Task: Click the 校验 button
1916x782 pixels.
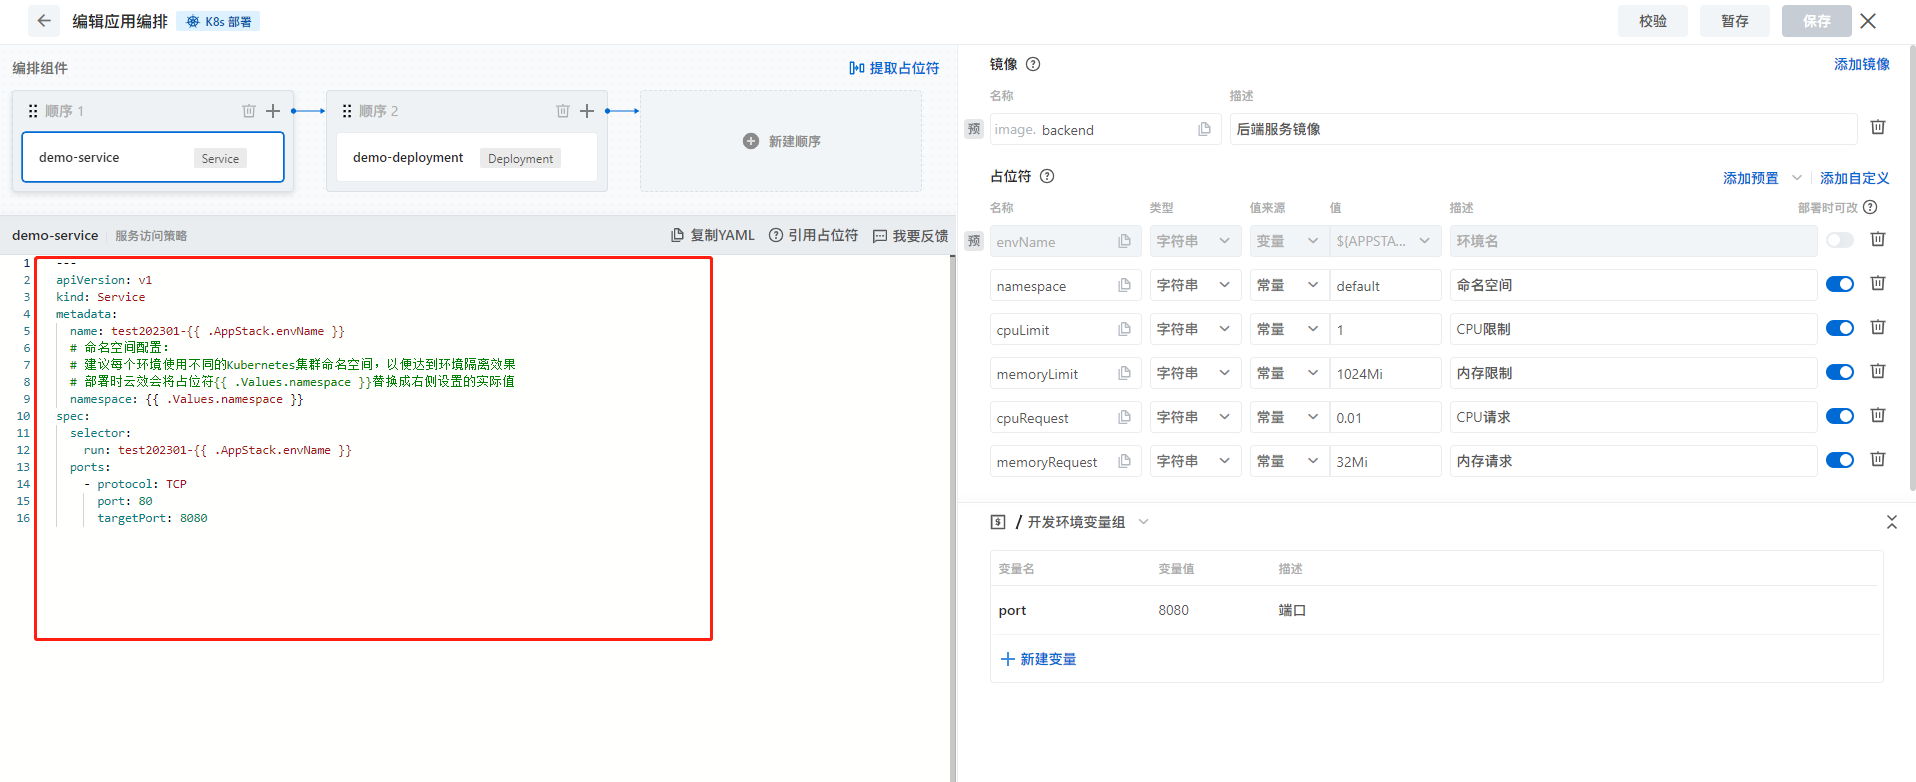Action: 1652,21
